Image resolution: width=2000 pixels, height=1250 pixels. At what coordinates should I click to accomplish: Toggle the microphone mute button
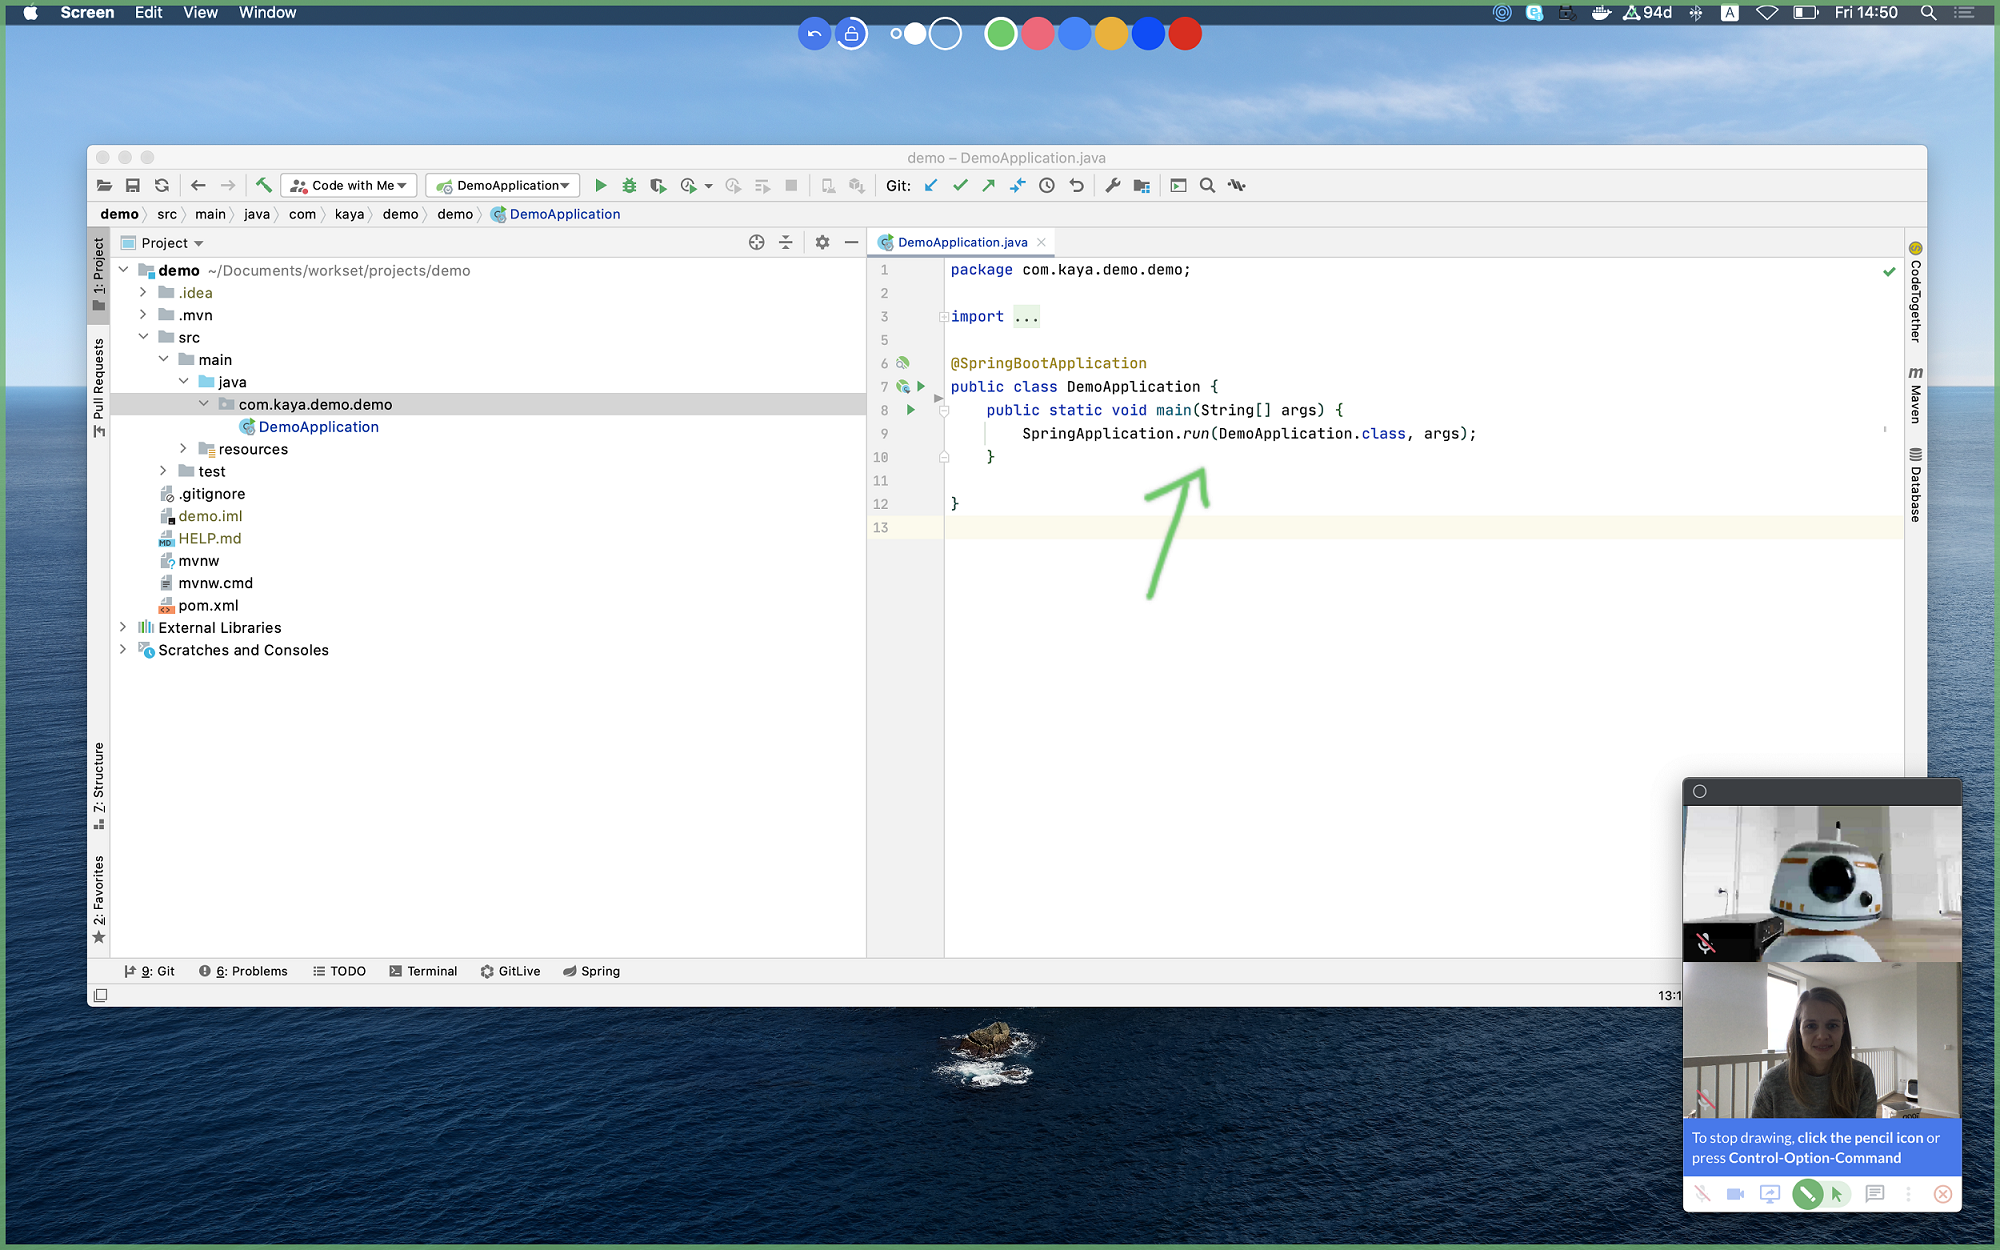[x=1702, y=1194]
